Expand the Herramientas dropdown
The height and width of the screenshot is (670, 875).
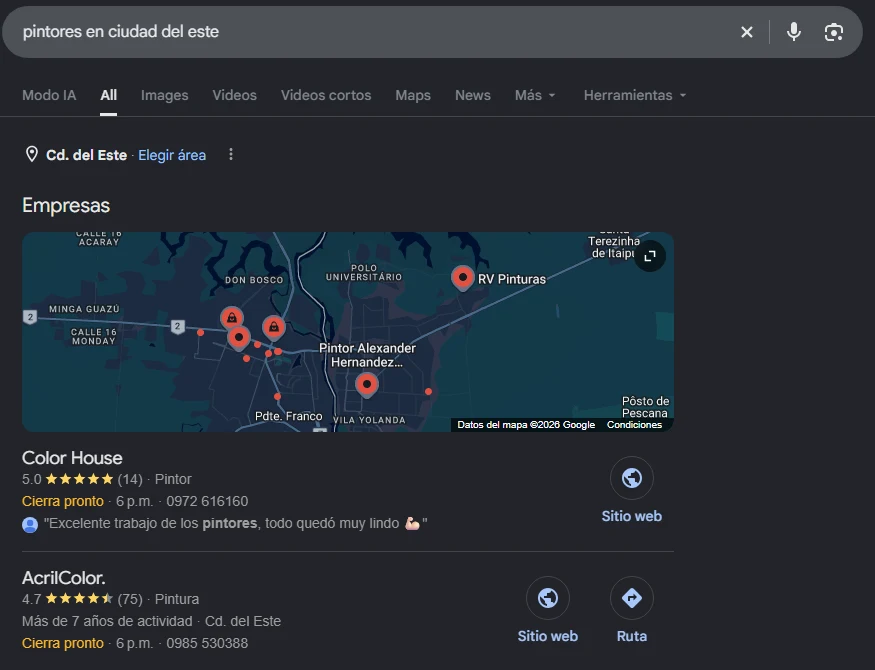tap(634, 95)
